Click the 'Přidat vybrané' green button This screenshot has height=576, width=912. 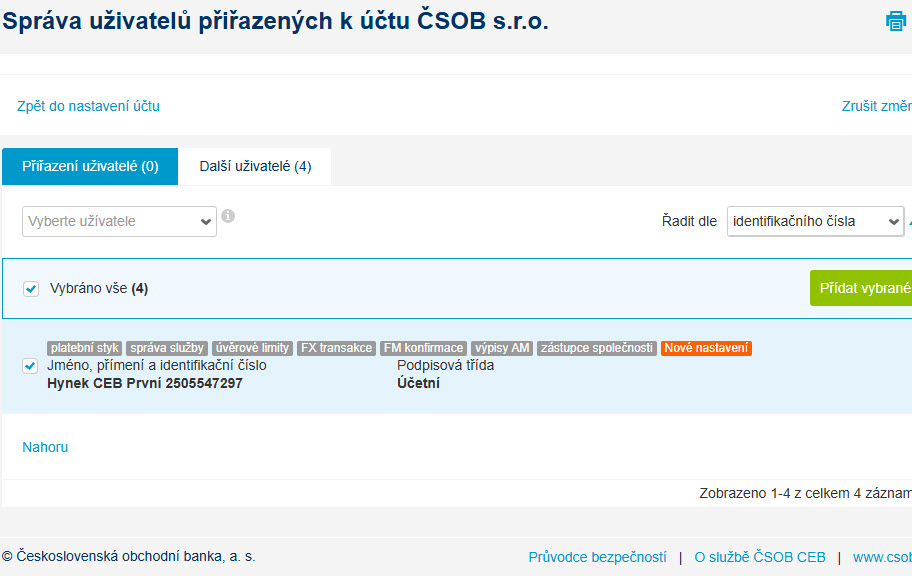861,288
